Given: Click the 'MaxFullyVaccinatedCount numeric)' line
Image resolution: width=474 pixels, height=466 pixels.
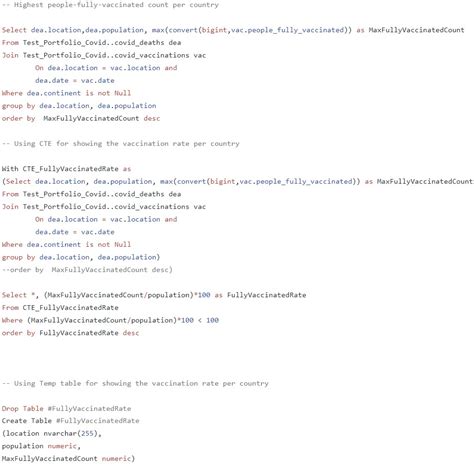Looking at the screenshot, I should pos(68,459).
